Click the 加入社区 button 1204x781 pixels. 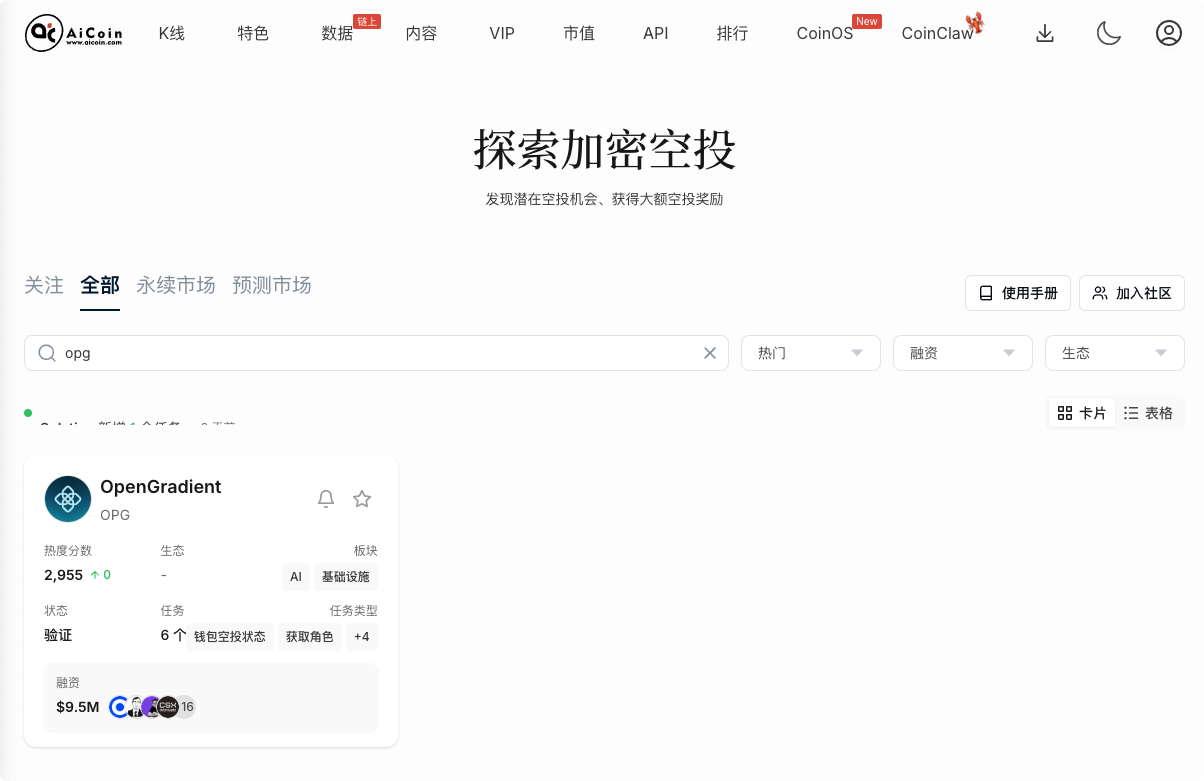[1131, 292]
